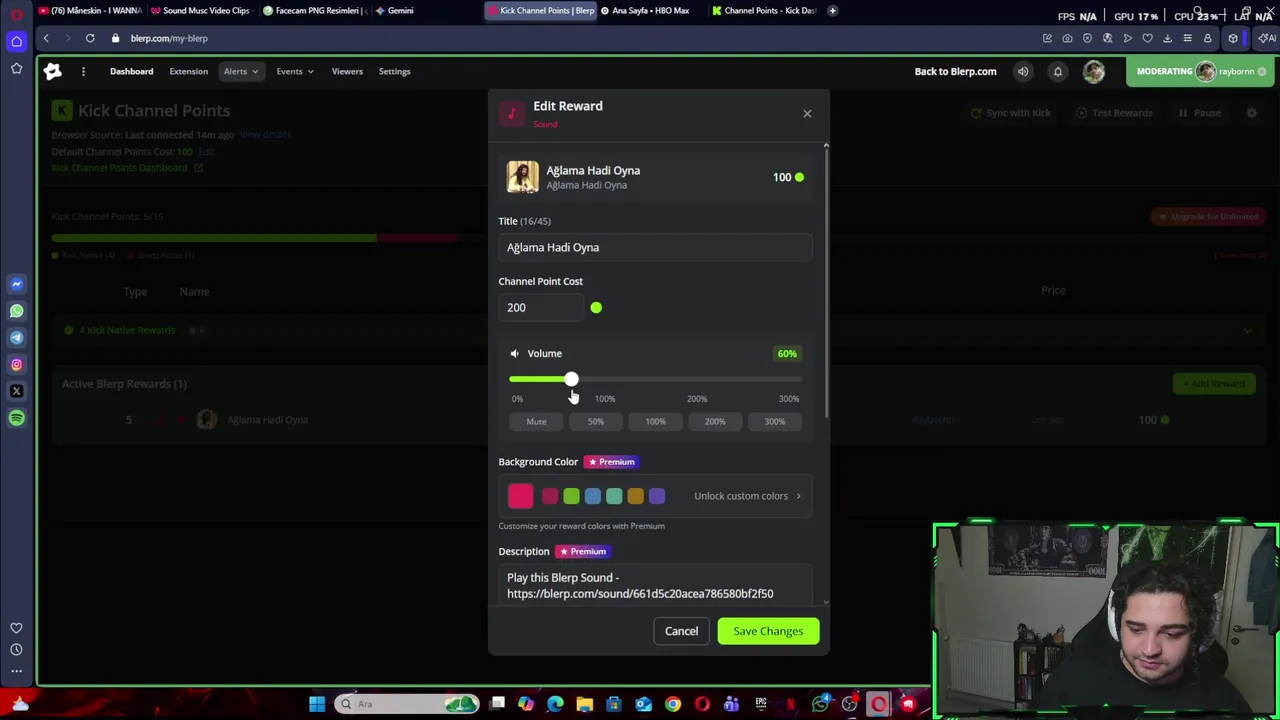Go back in browser history
Viewport: 1280px width, 720px height.
pyautogui.click(x=46, y=38)
